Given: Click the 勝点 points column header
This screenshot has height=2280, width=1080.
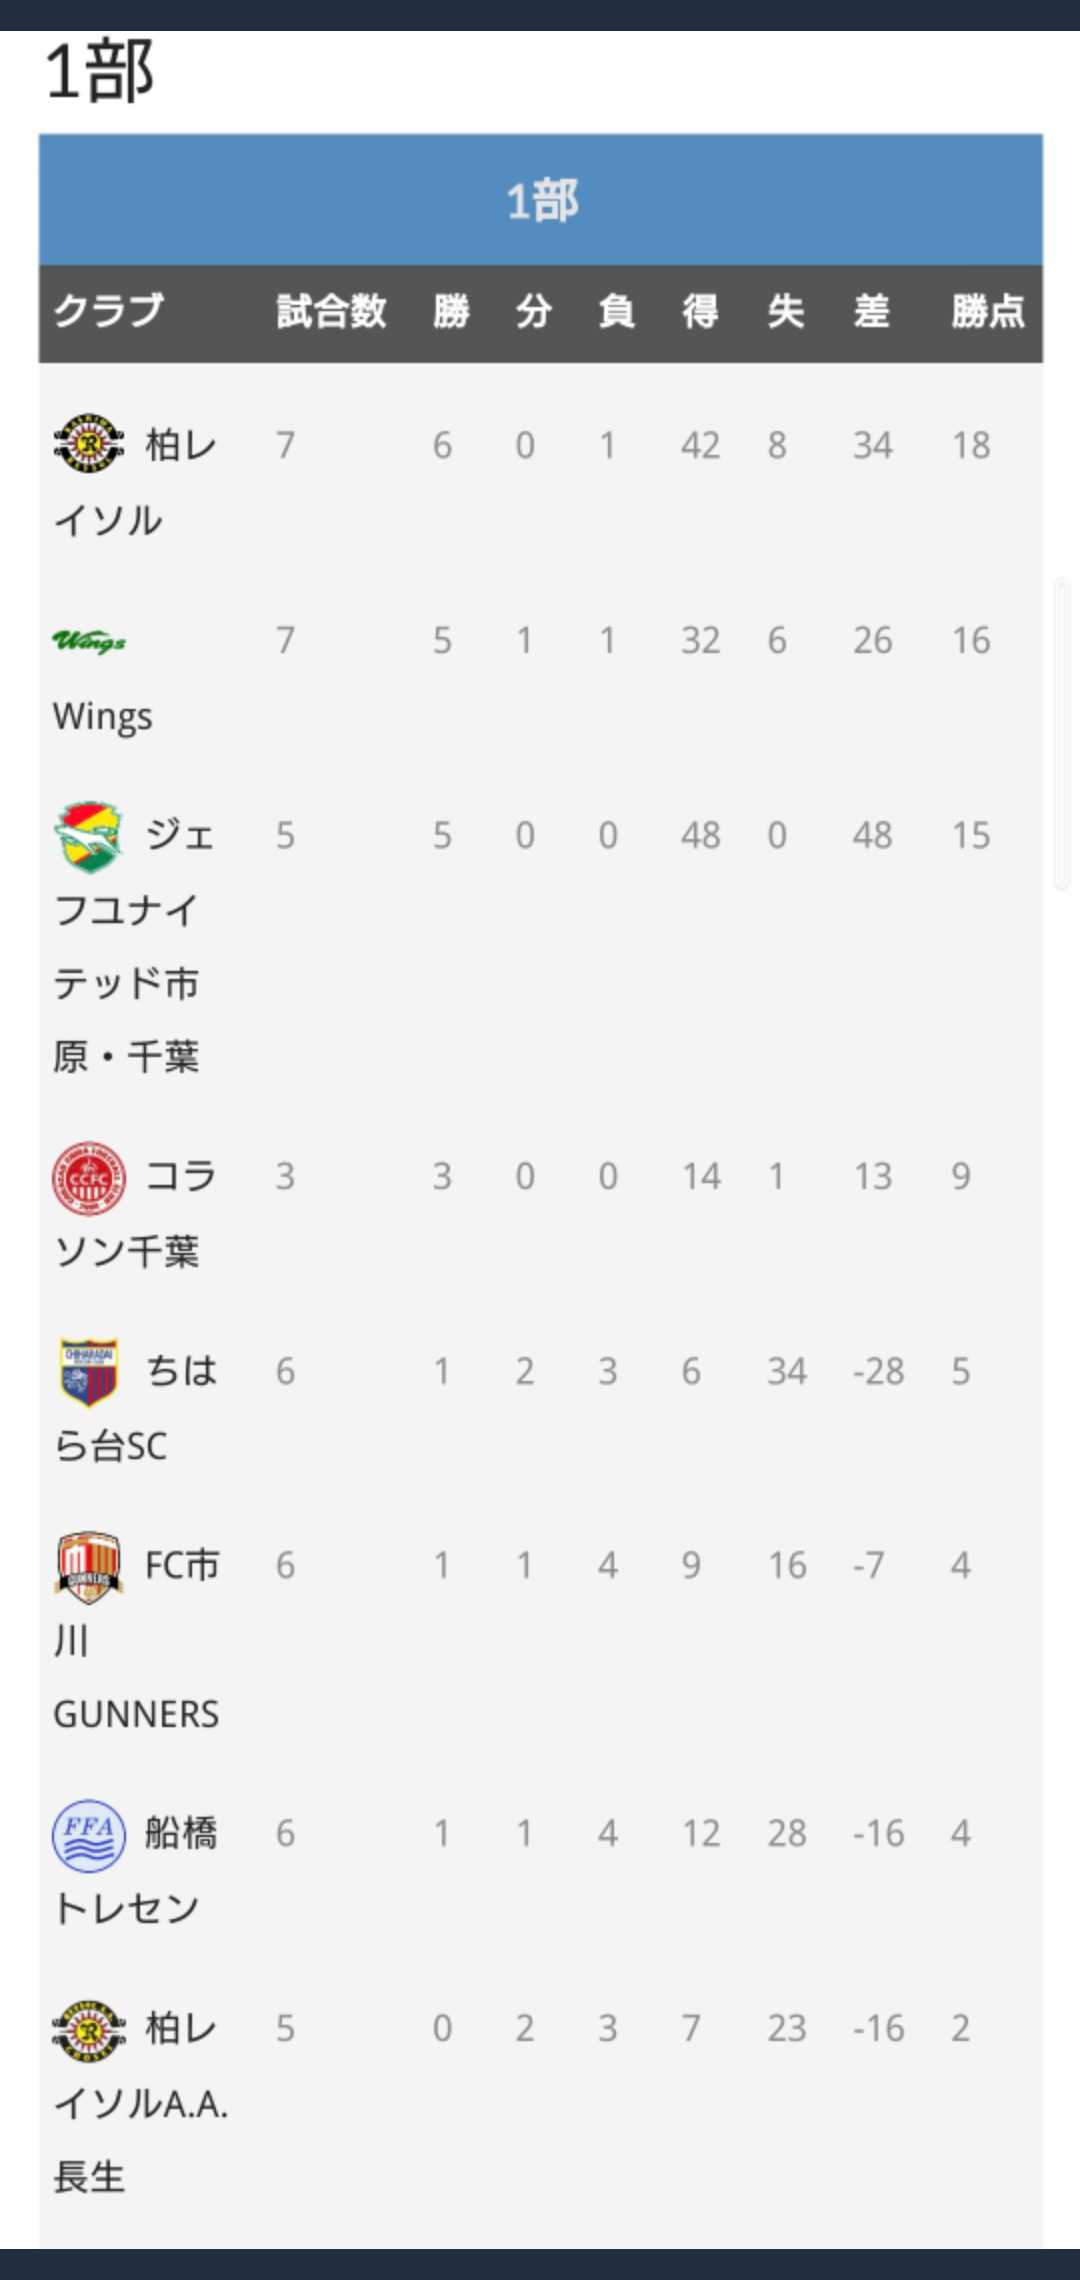Looking at the screenshot, I should tap(987, 312).
